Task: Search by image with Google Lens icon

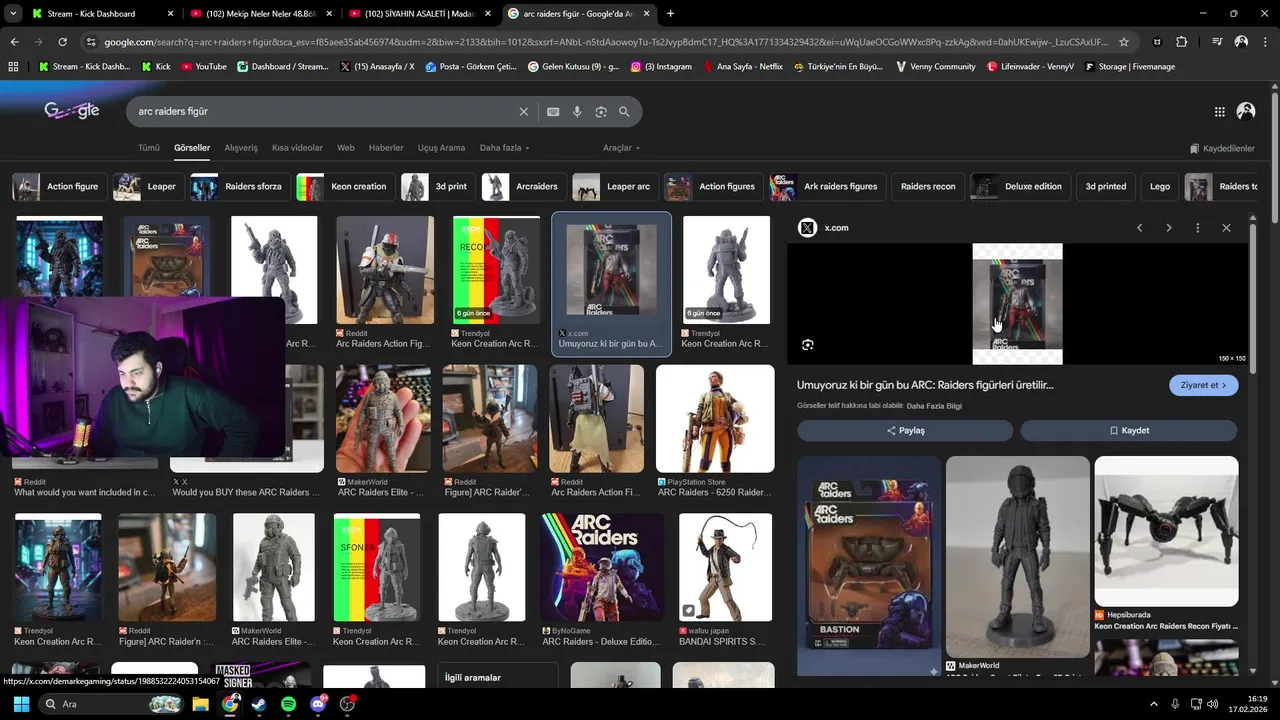Action: coord(601,112)
